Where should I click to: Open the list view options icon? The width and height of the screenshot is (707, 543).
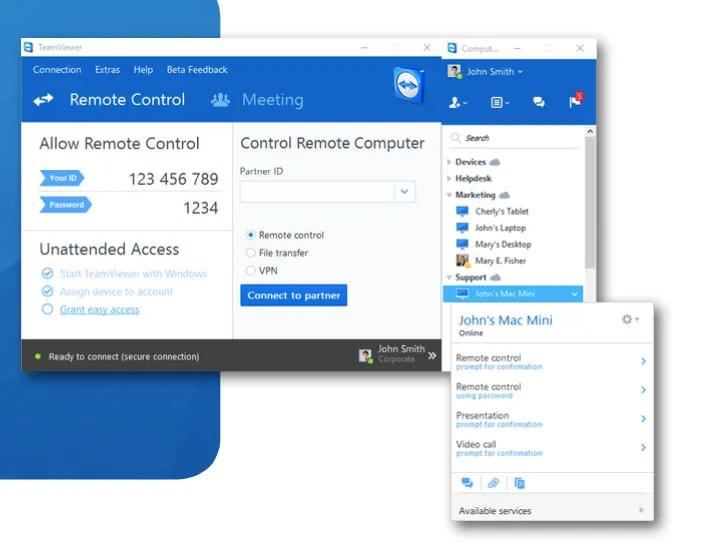[500, 103]
